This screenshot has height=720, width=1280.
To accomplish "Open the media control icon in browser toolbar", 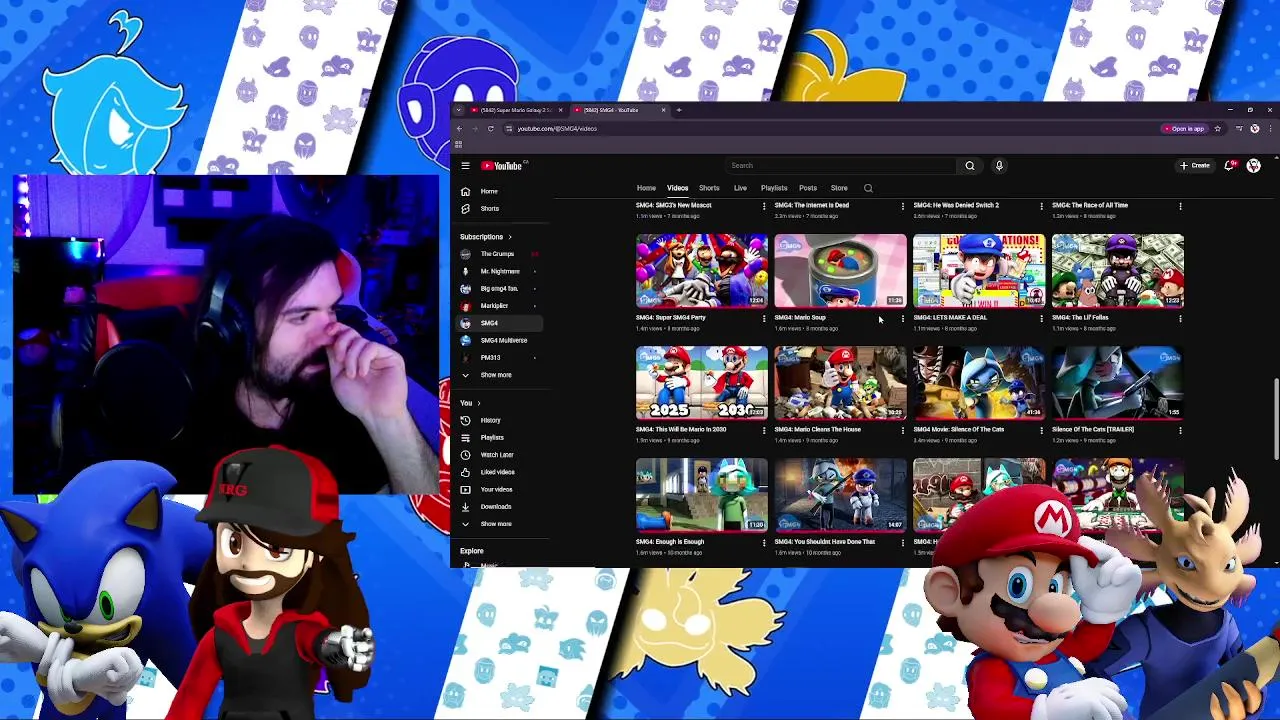I will (x=1239, y=129).
